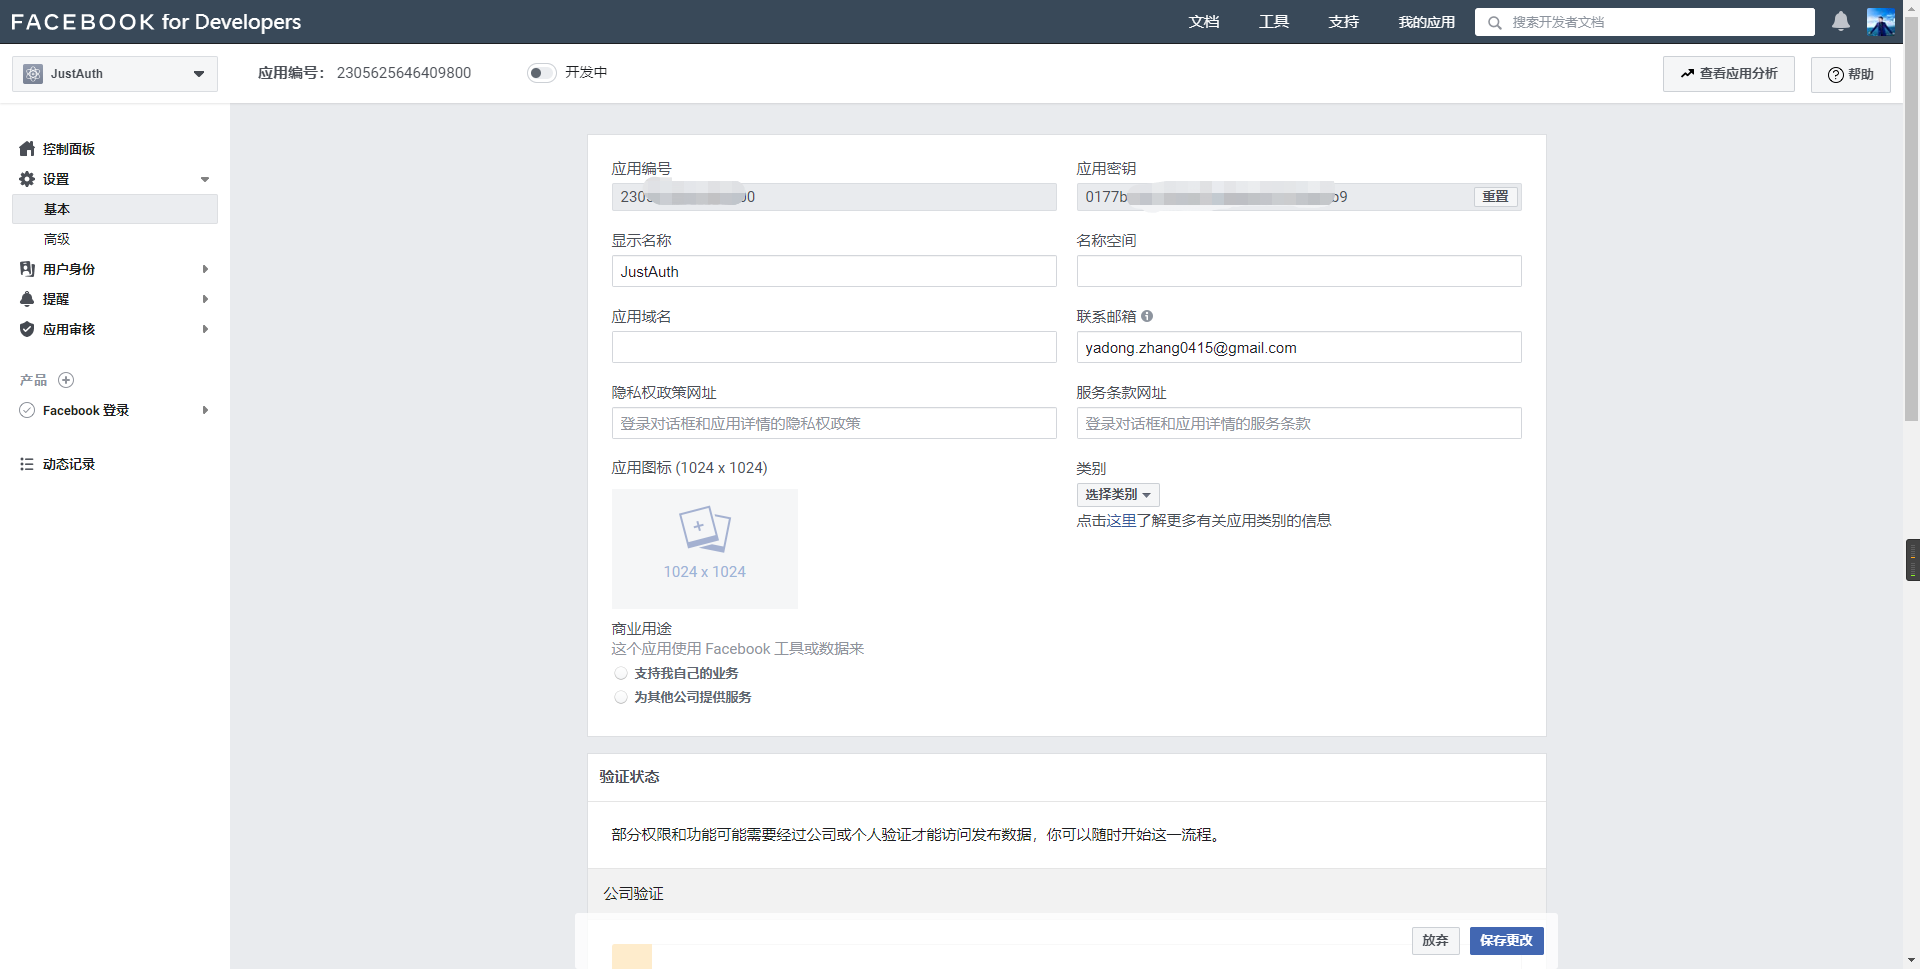Collapse the 设置 section arrow
The width and height of the screenshot is (1920, 969).
click(x=205, y=180)
